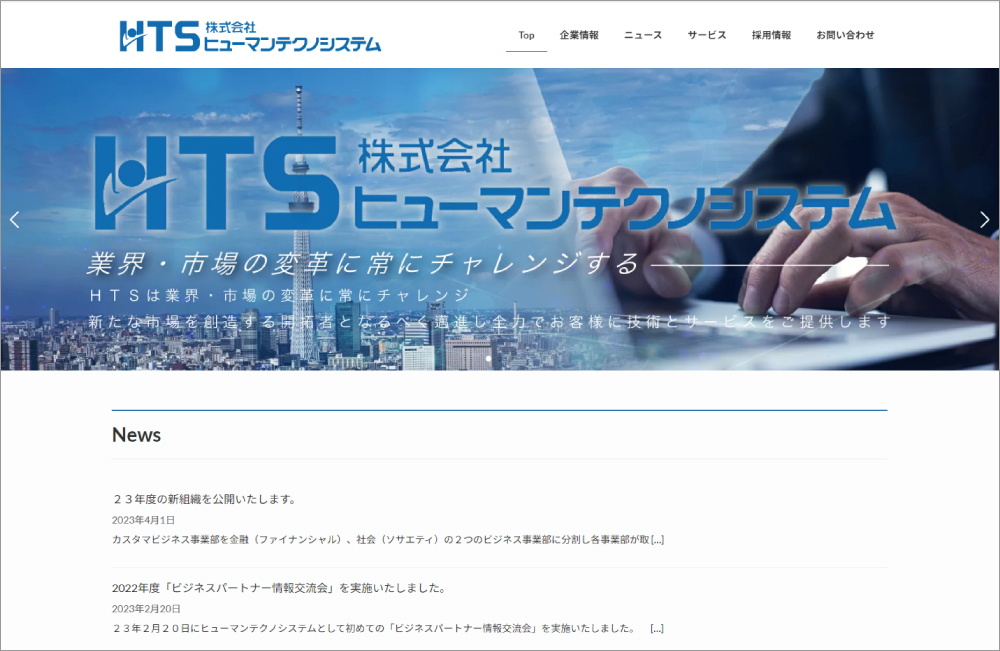Image resolution: width=1000 pixels, height=651 pixels.
Task: Click [...] after the ２３年２月２０日 excerpt
Action: click(x=657, y=628)
